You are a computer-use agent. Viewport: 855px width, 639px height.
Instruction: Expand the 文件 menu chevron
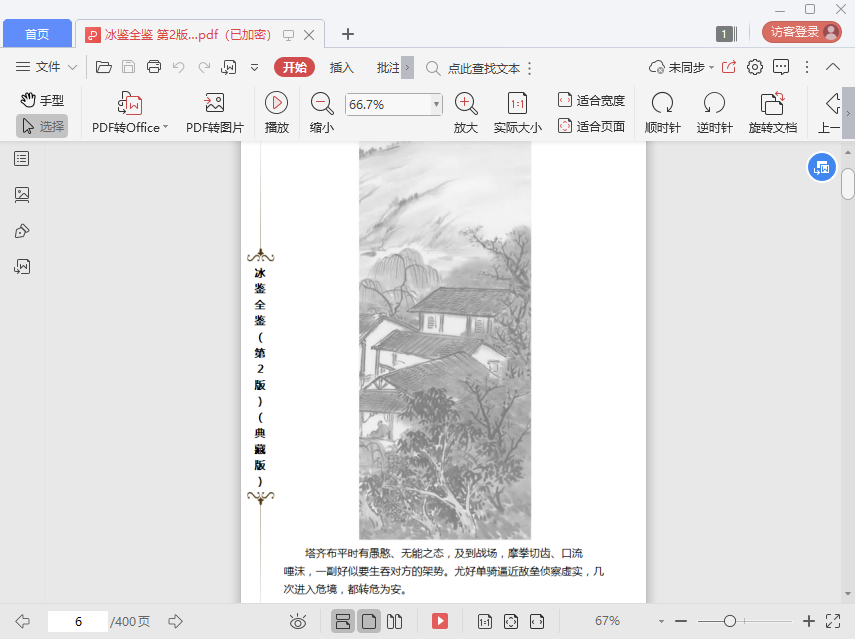[x=72, y=68]
